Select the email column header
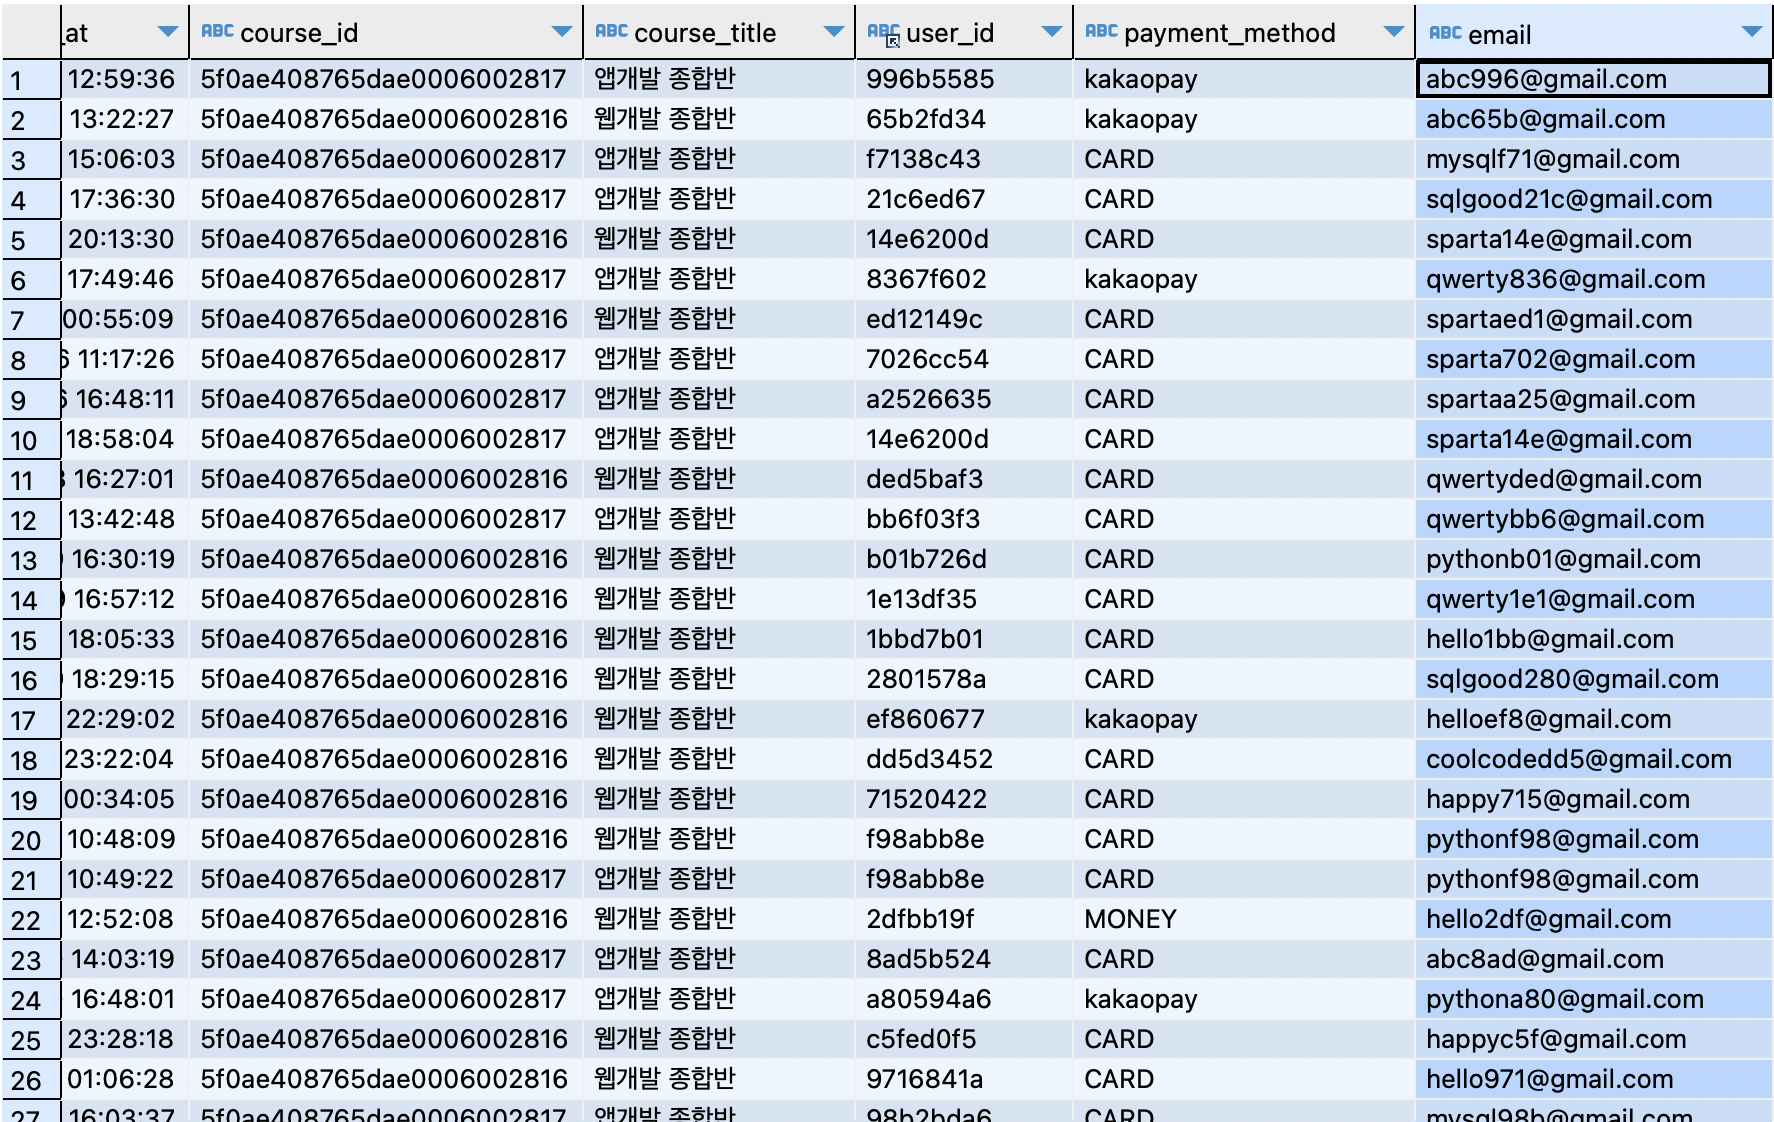Screen dimensions: 1774x1122 [x=1594, y=33]
